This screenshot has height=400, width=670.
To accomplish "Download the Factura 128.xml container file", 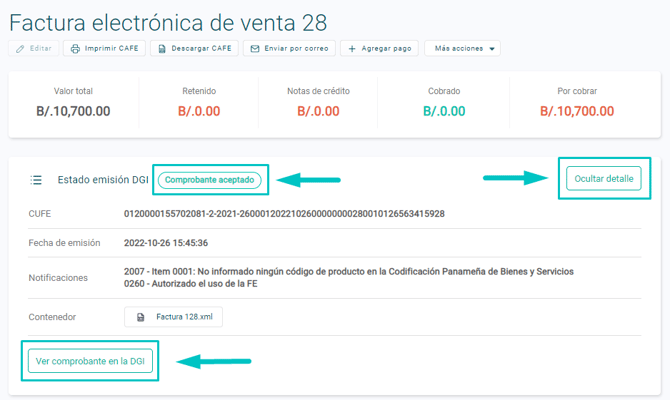I will 173,317.
